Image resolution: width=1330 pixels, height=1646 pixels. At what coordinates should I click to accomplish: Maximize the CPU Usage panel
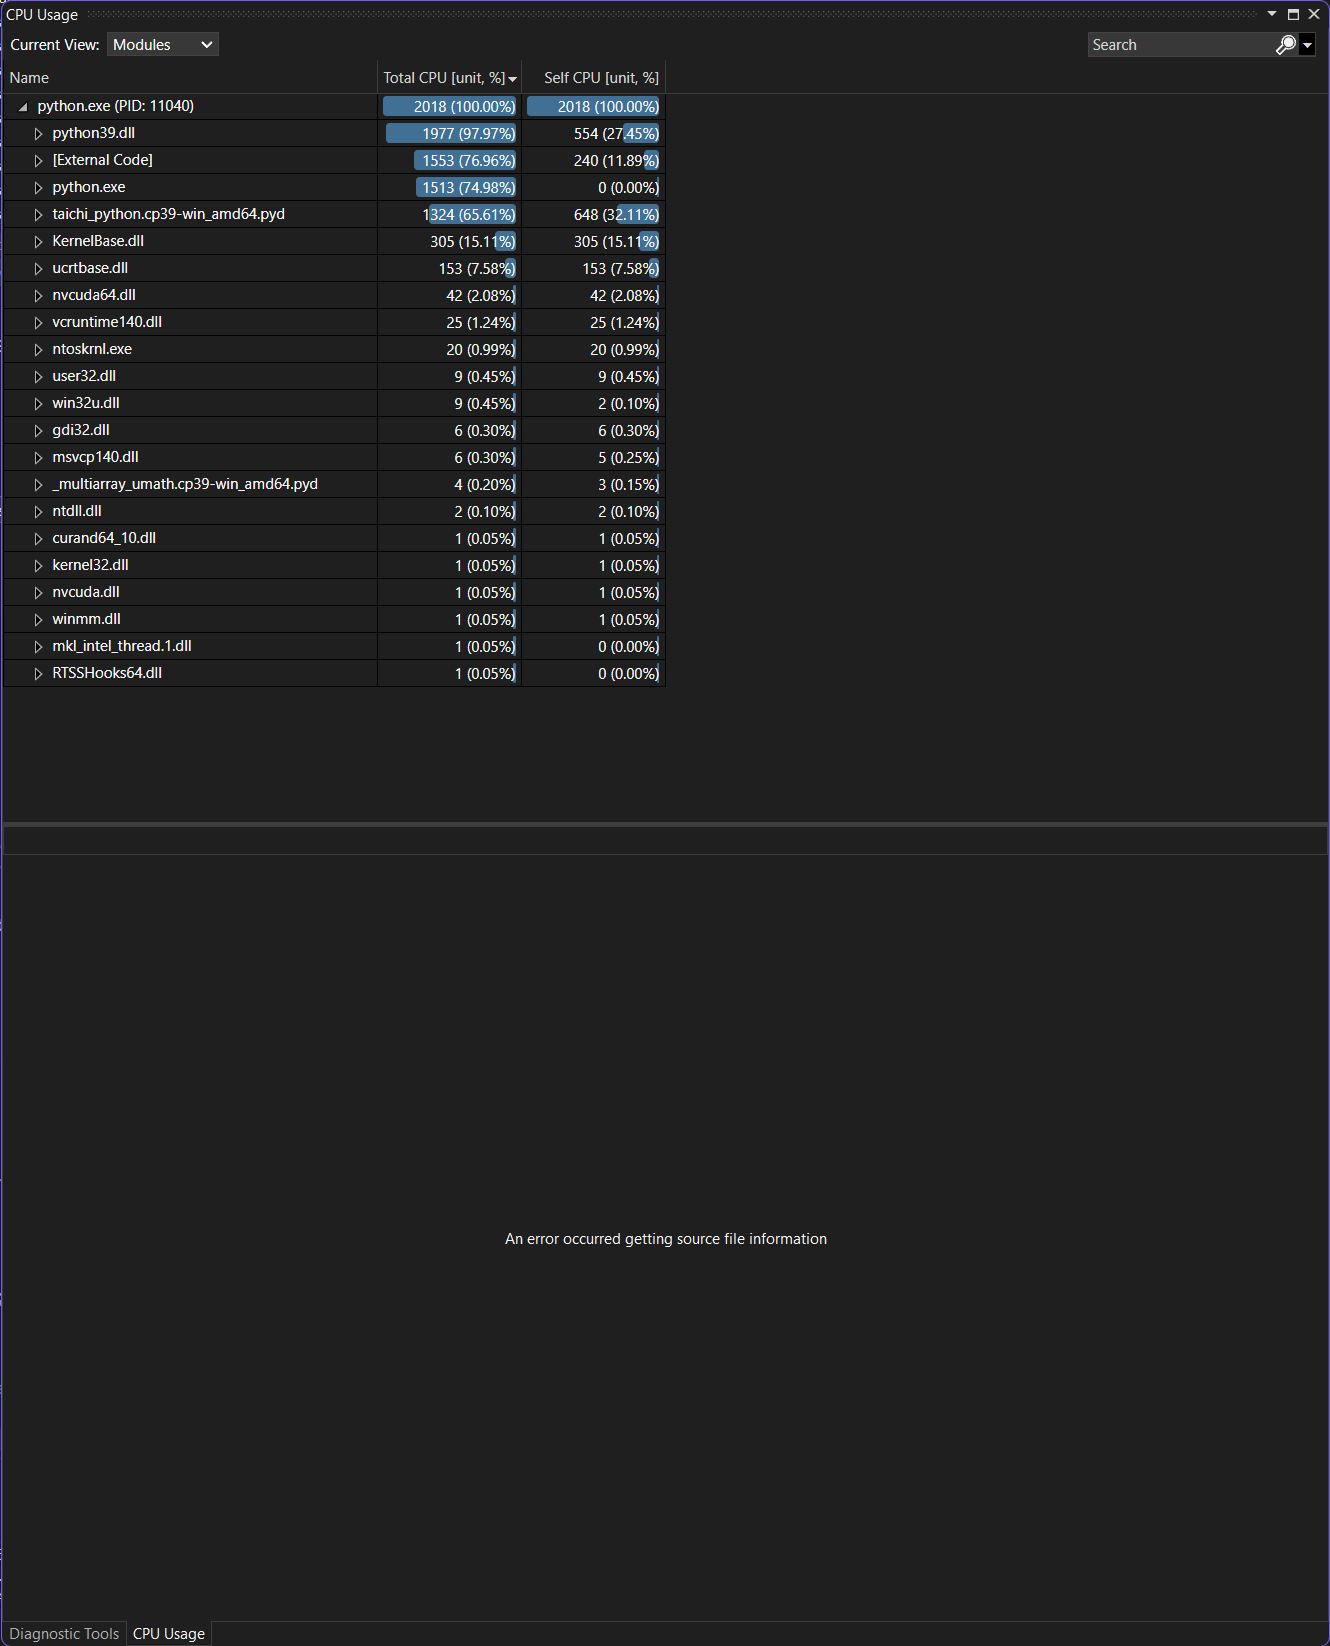click(x=1293, y=14)
